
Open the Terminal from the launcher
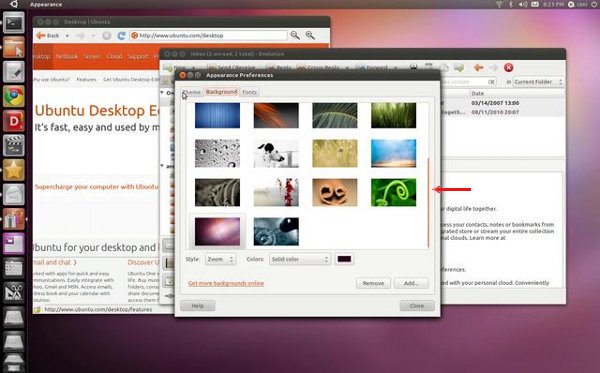point(14,23)
